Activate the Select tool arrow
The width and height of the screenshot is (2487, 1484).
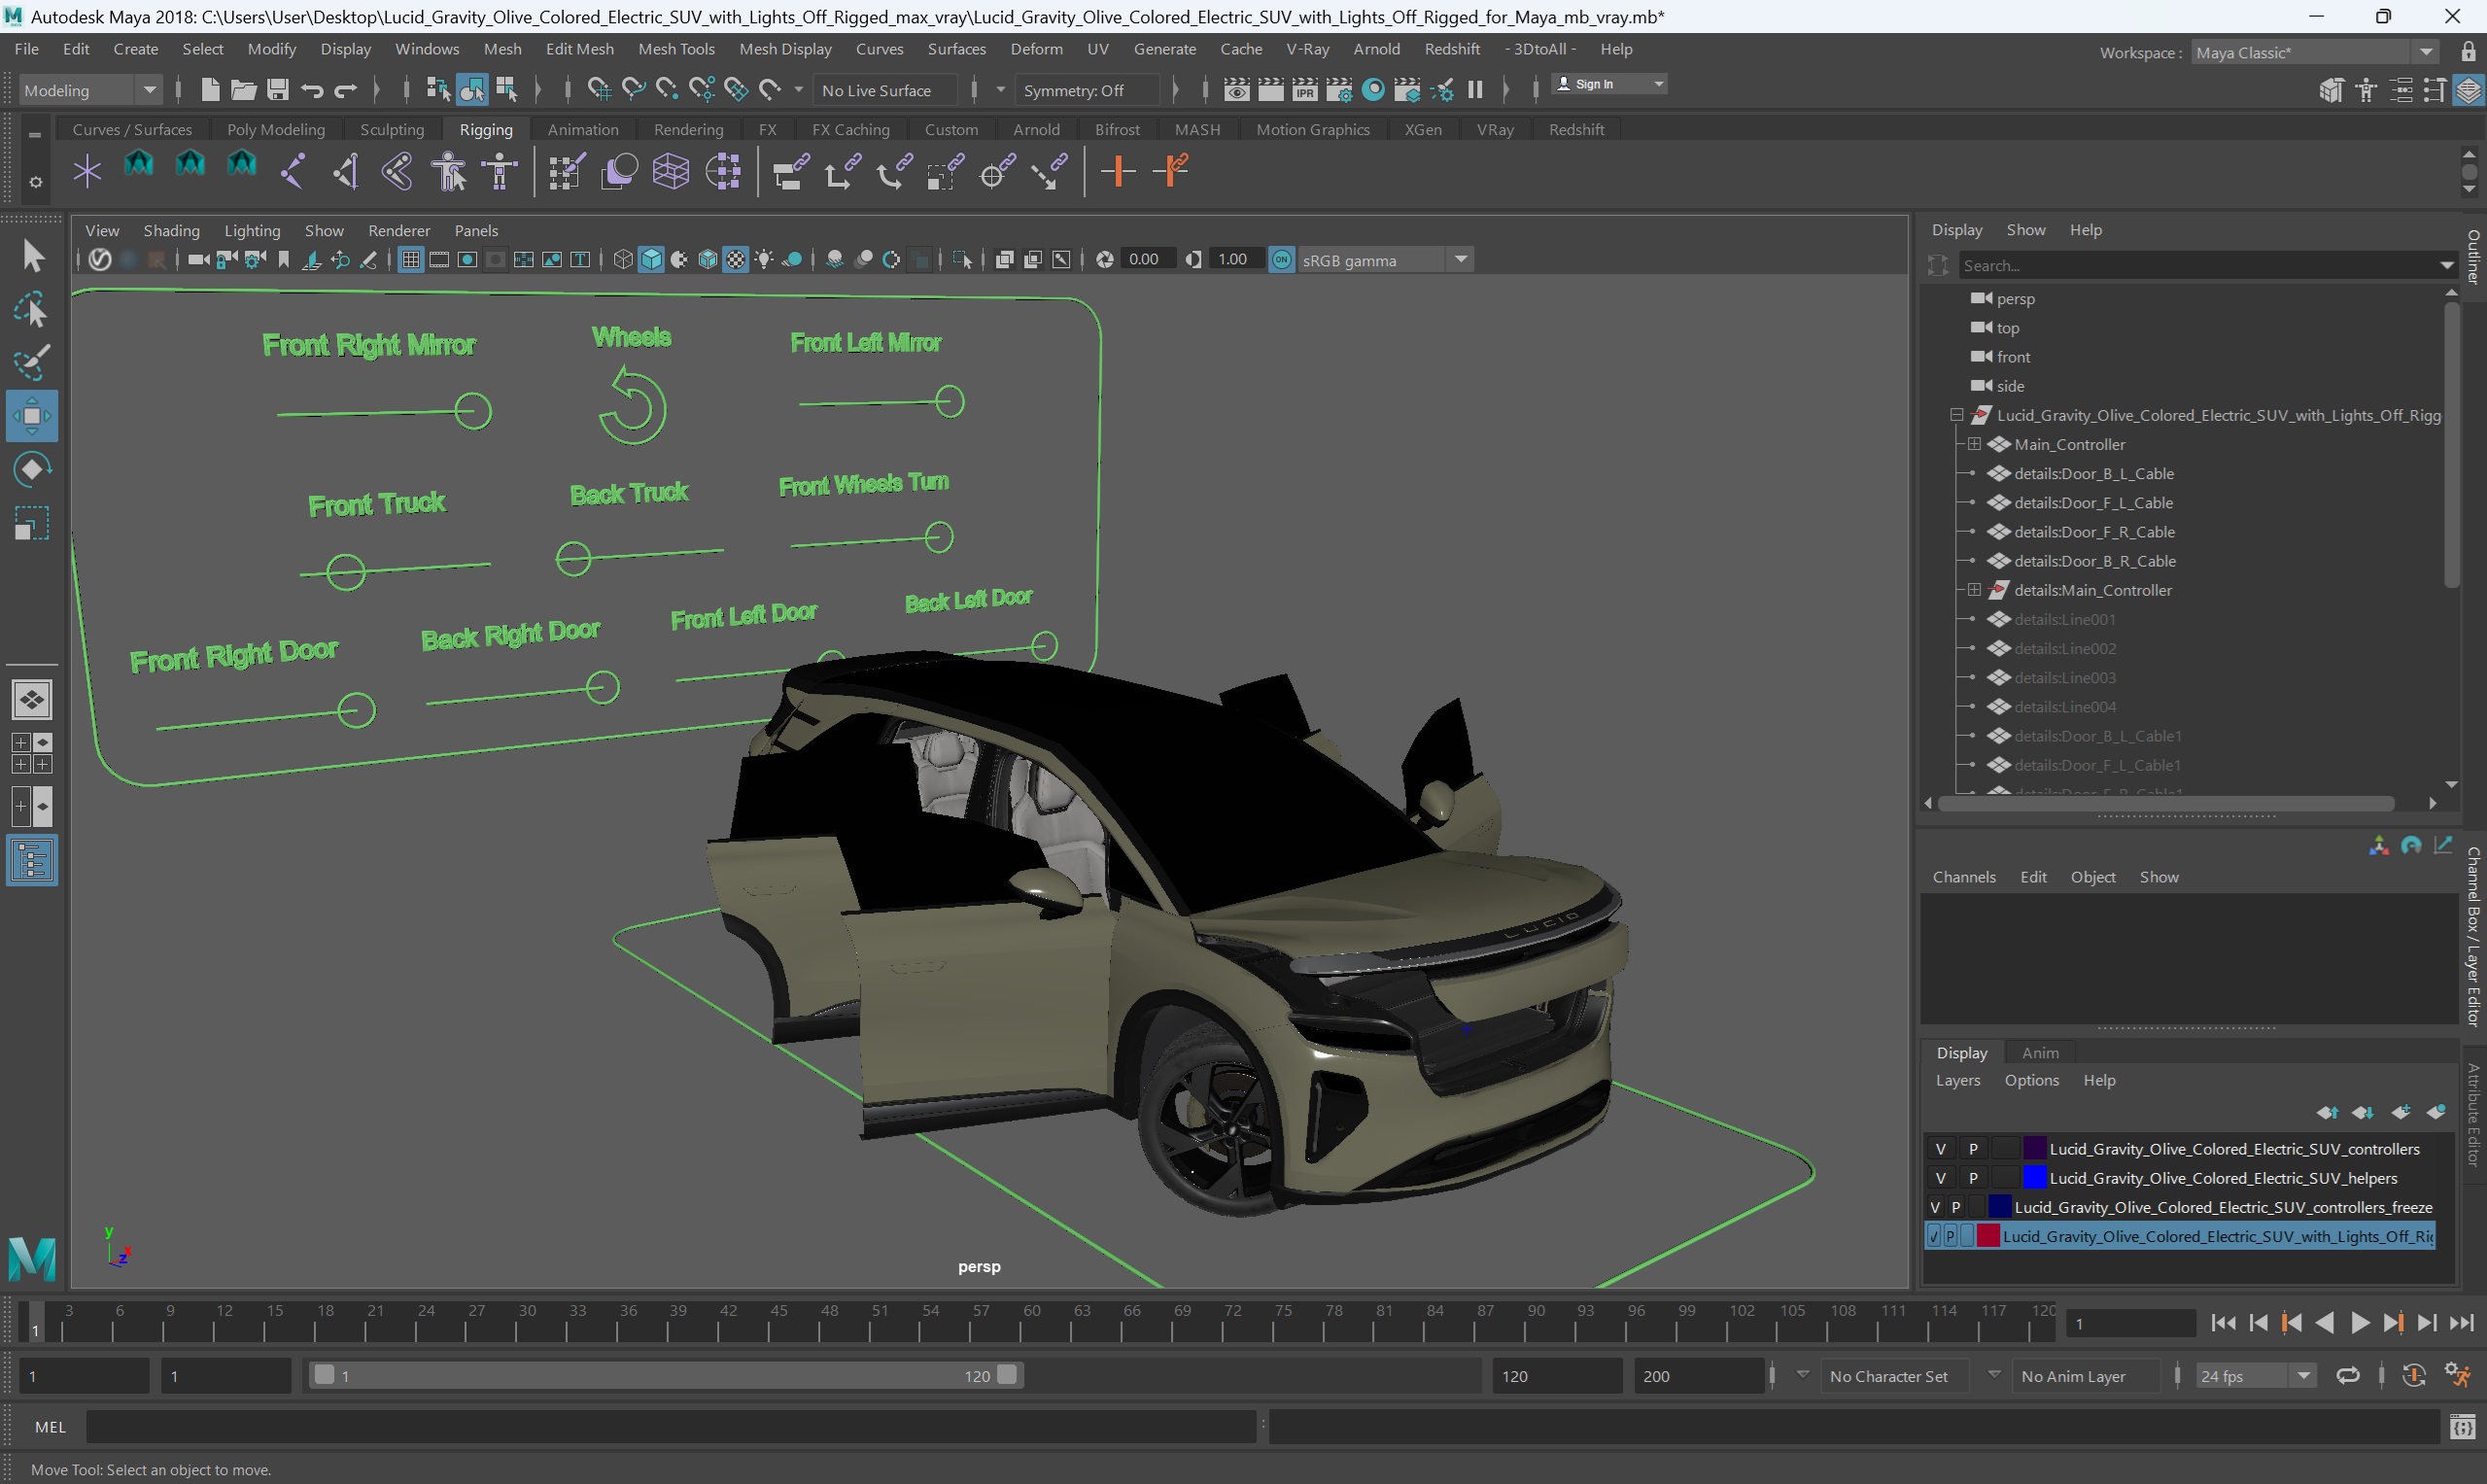pyautogui.click(x=32, y=256)
